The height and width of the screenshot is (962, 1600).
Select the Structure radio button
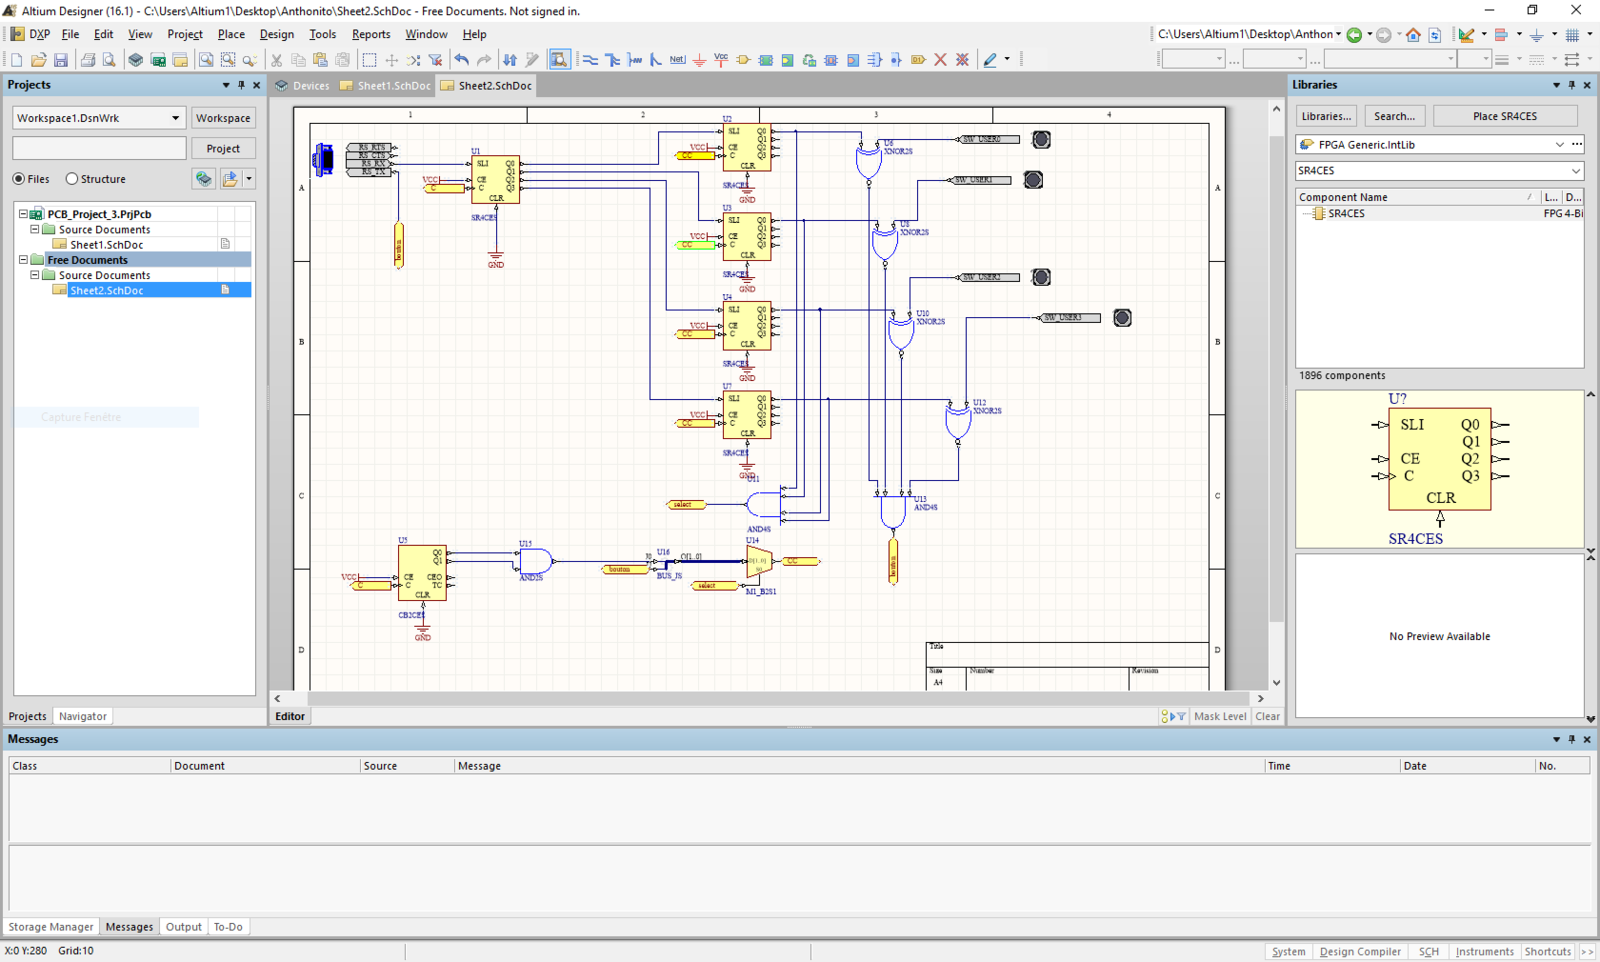coord(72,179)
